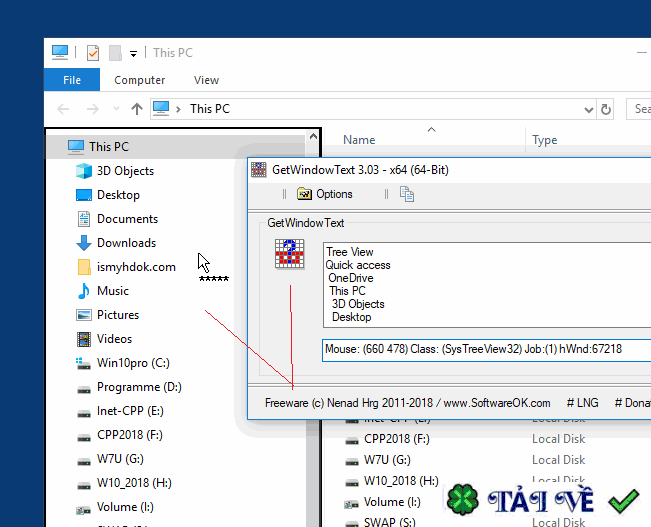
Task: Select Downloads in navigation tree
Action: click(126, 243)
